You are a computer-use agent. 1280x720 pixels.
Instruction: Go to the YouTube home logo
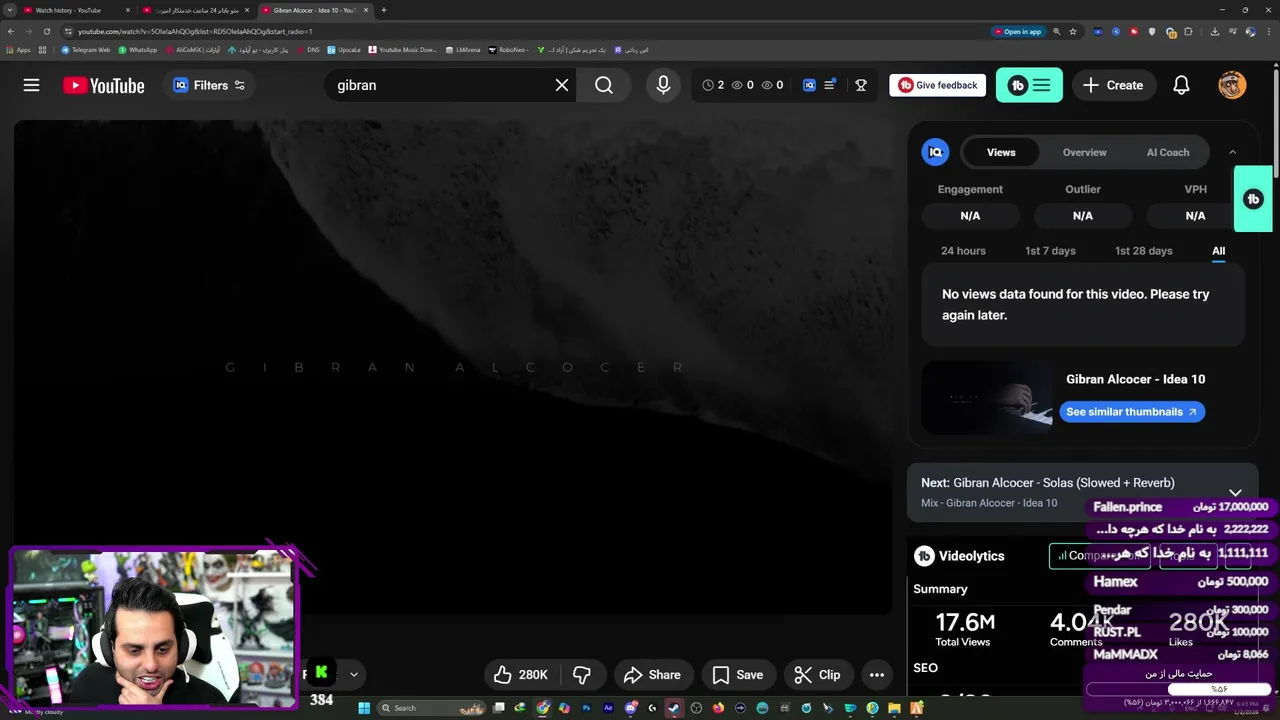click(103, 85)
